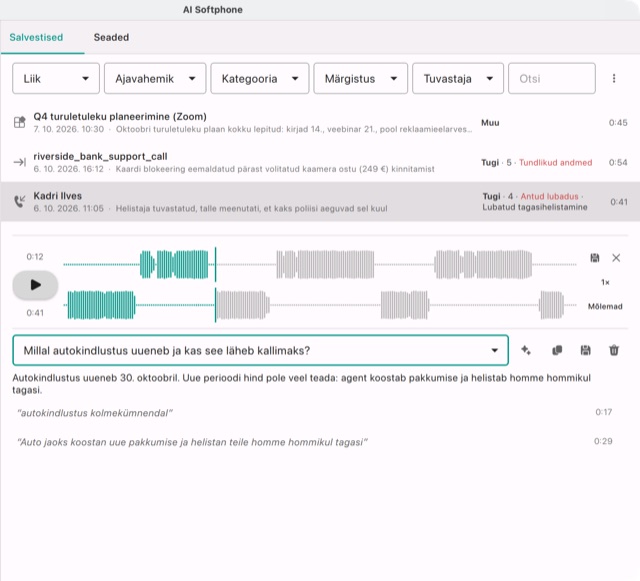Click the 0:17 quote timestamp
The height and width of the screenshot is (581, 640).
click(x=603, y=412)
